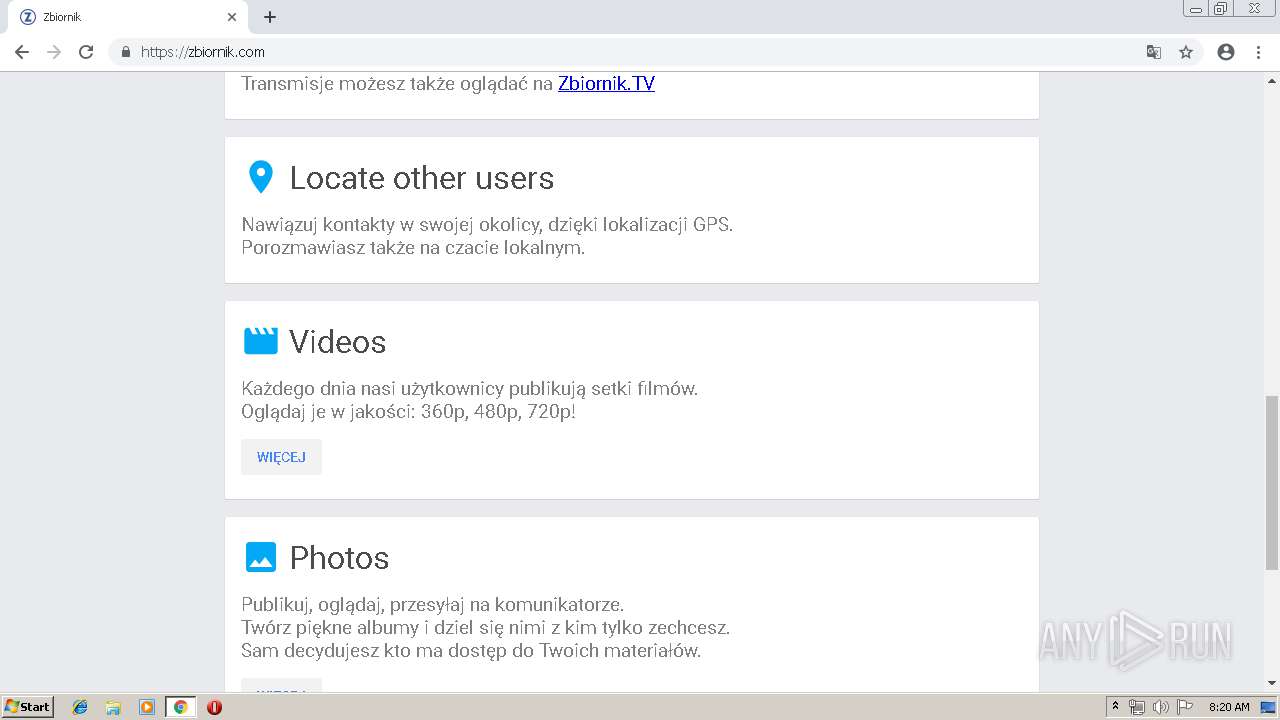This screenshot has height=720, width=1280.
Task: Click the padlock site info icon
Action: (126, 52)
